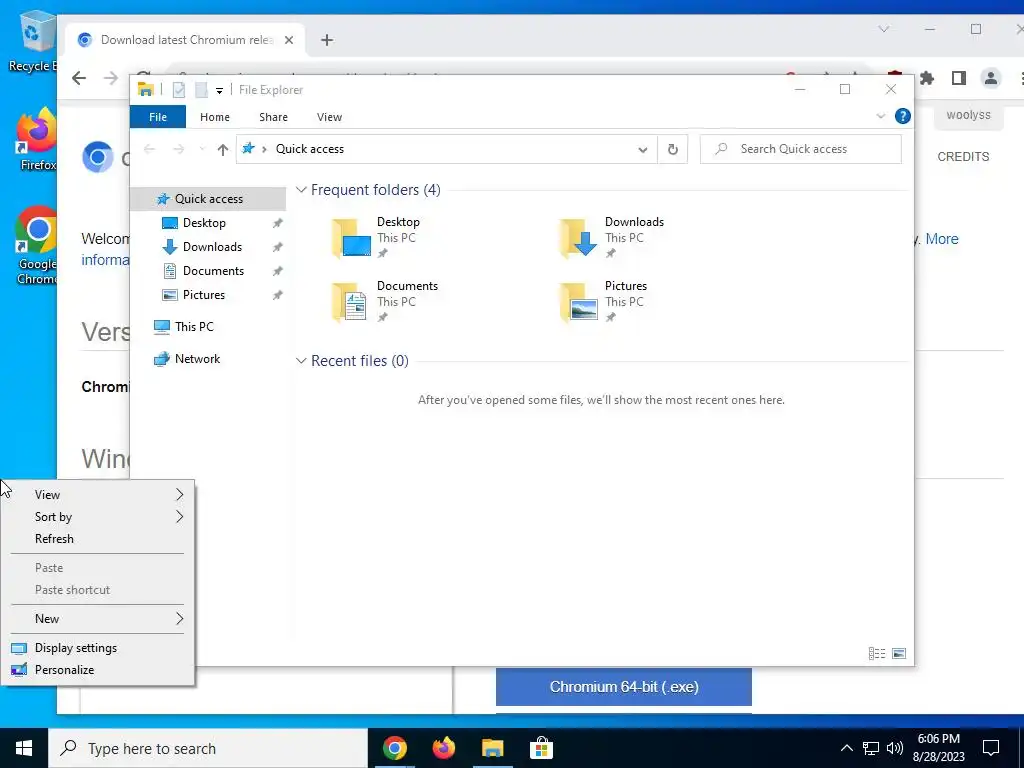Click the pin icon next to Documents in sidebar
This screenshot has width=1024, height=768.
click(x=278, y=271)
